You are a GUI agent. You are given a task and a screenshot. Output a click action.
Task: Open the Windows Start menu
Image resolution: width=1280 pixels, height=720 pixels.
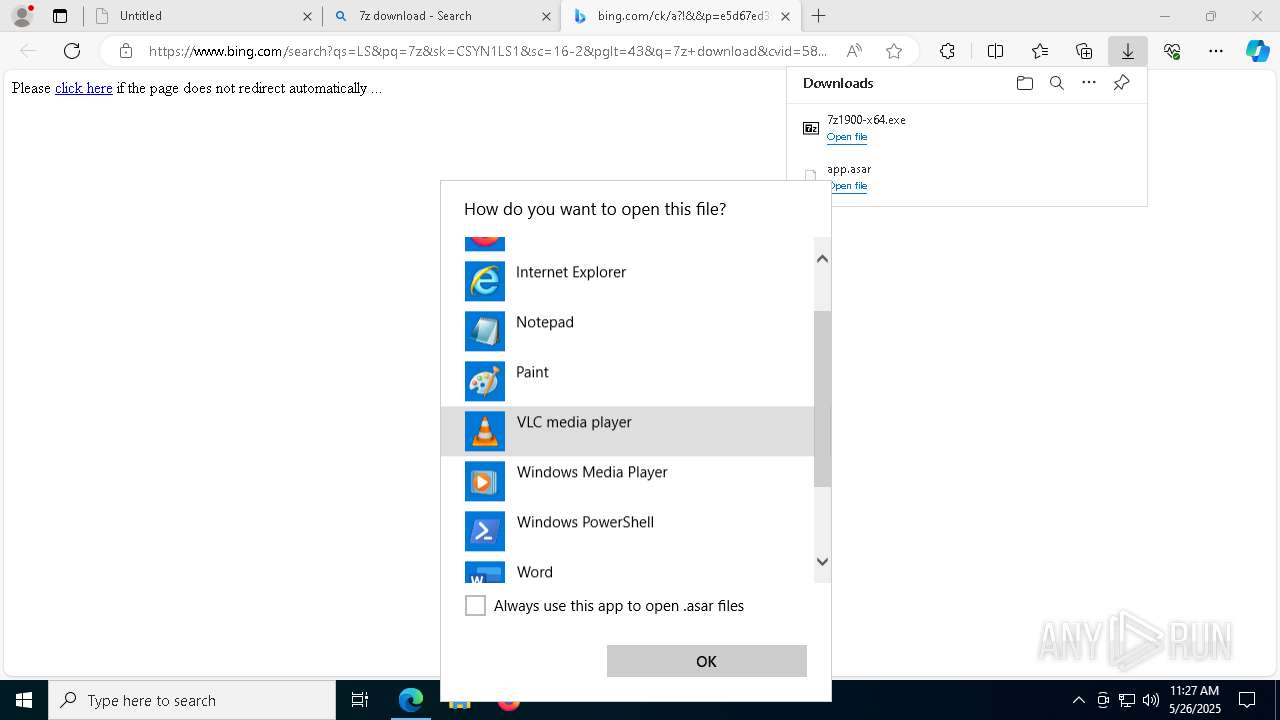(24, 700)
